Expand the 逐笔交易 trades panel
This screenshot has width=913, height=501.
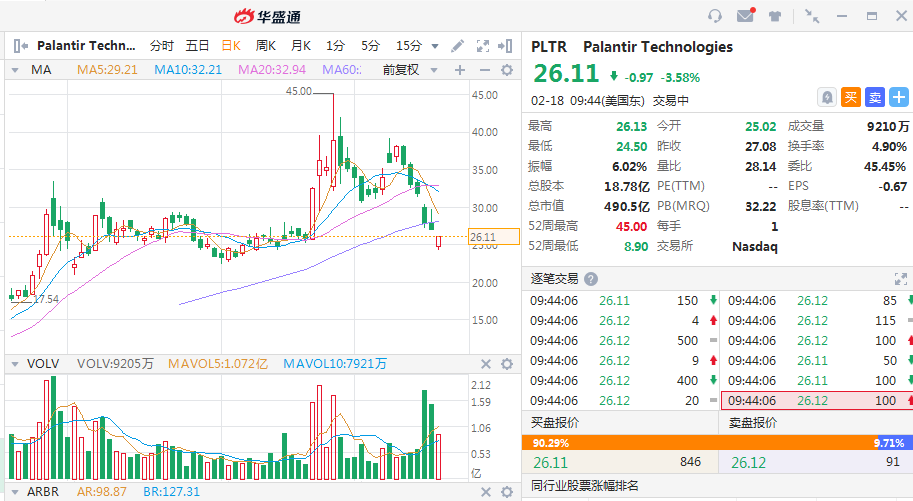(x=900, y=279)
